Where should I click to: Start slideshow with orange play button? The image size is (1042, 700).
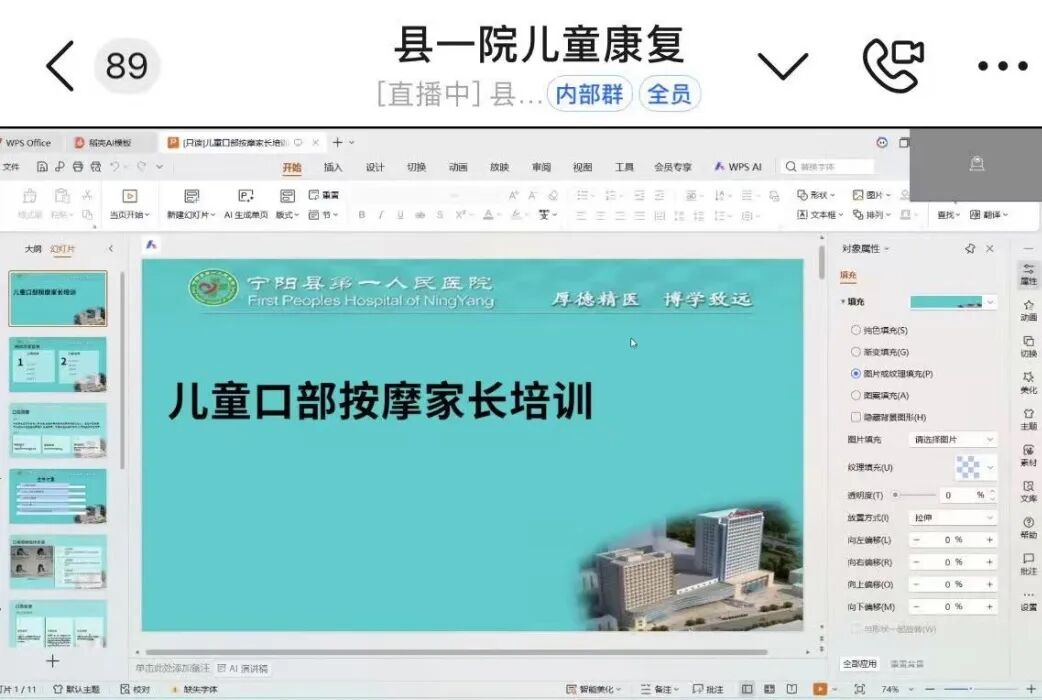coord(819,689)
